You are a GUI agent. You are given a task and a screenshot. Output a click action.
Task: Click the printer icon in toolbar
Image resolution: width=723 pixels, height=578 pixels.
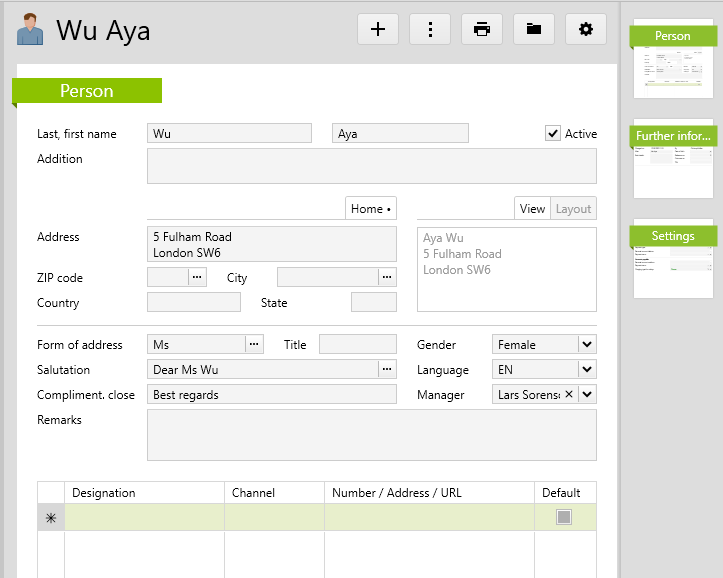(482, 29)
